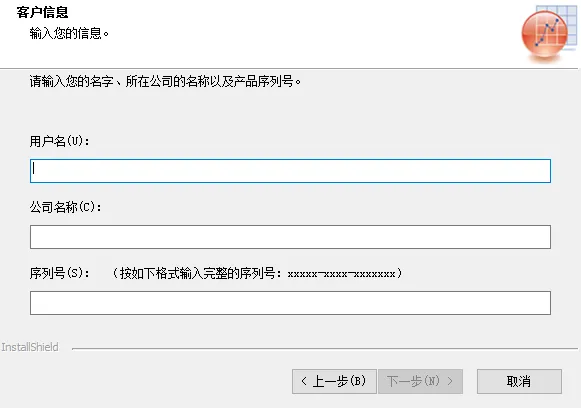Image resolution: width=581 pixels, height=408 pixels.
Task: Click the instruction text about 产品序列号
Action: click(165, 81)
